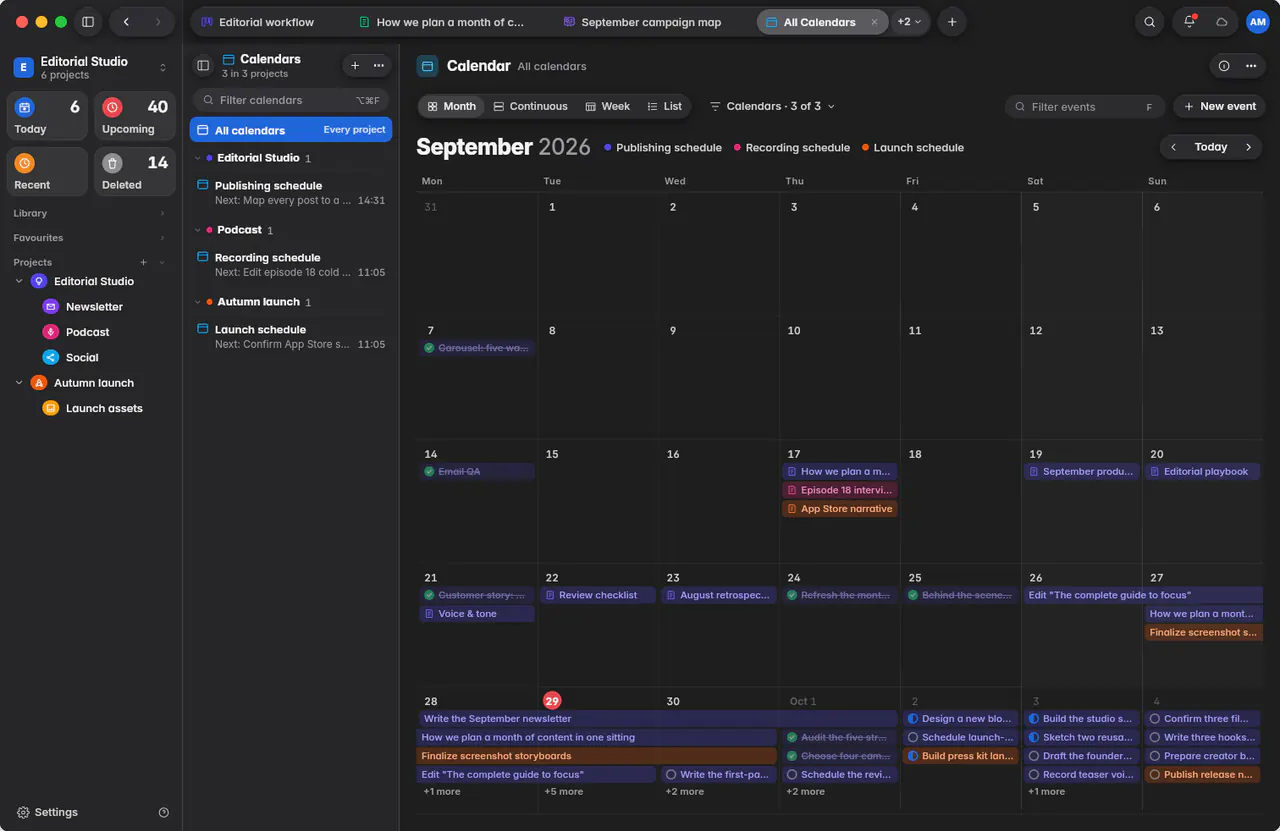The image size is (1280, 831).
Task: Jump to Today button
Action: coord(1210,147)
